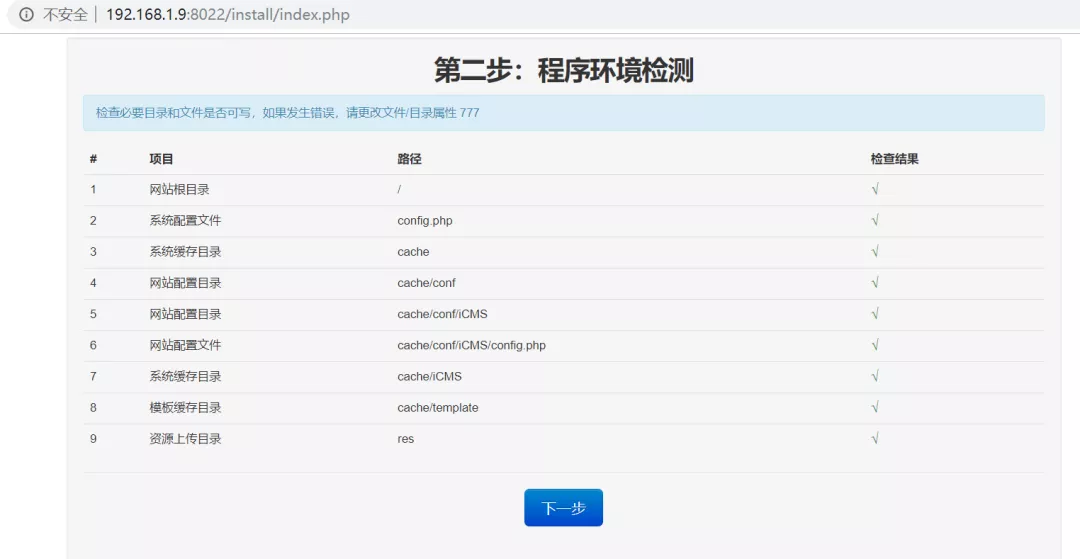Click the heading 第二步：程序环境检测

point(563,70)
